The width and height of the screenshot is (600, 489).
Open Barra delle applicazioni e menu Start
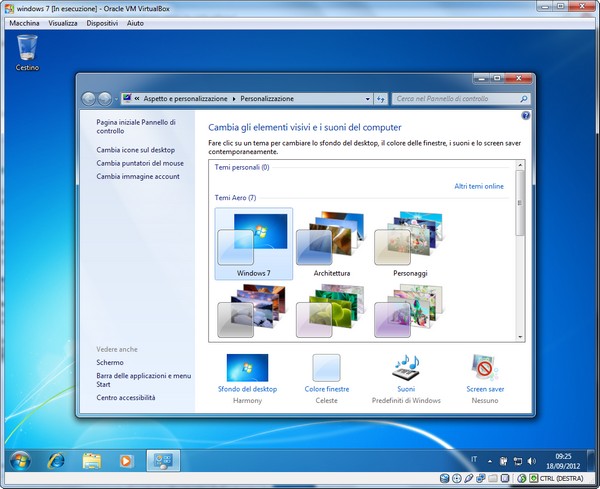[x=143, y=380]
